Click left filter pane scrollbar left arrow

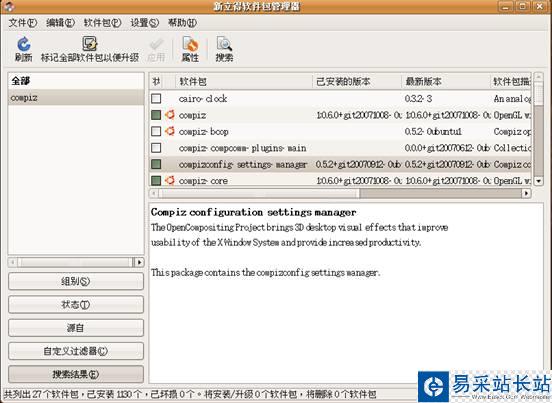click(13, 262)
